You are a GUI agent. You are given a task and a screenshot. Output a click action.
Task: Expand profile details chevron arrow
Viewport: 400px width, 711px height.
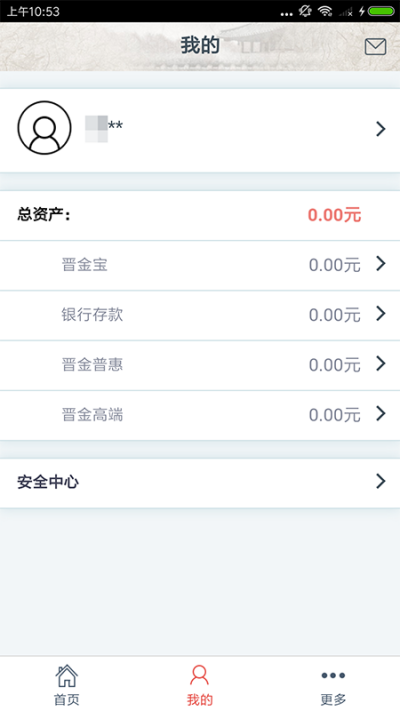point(380,129)
